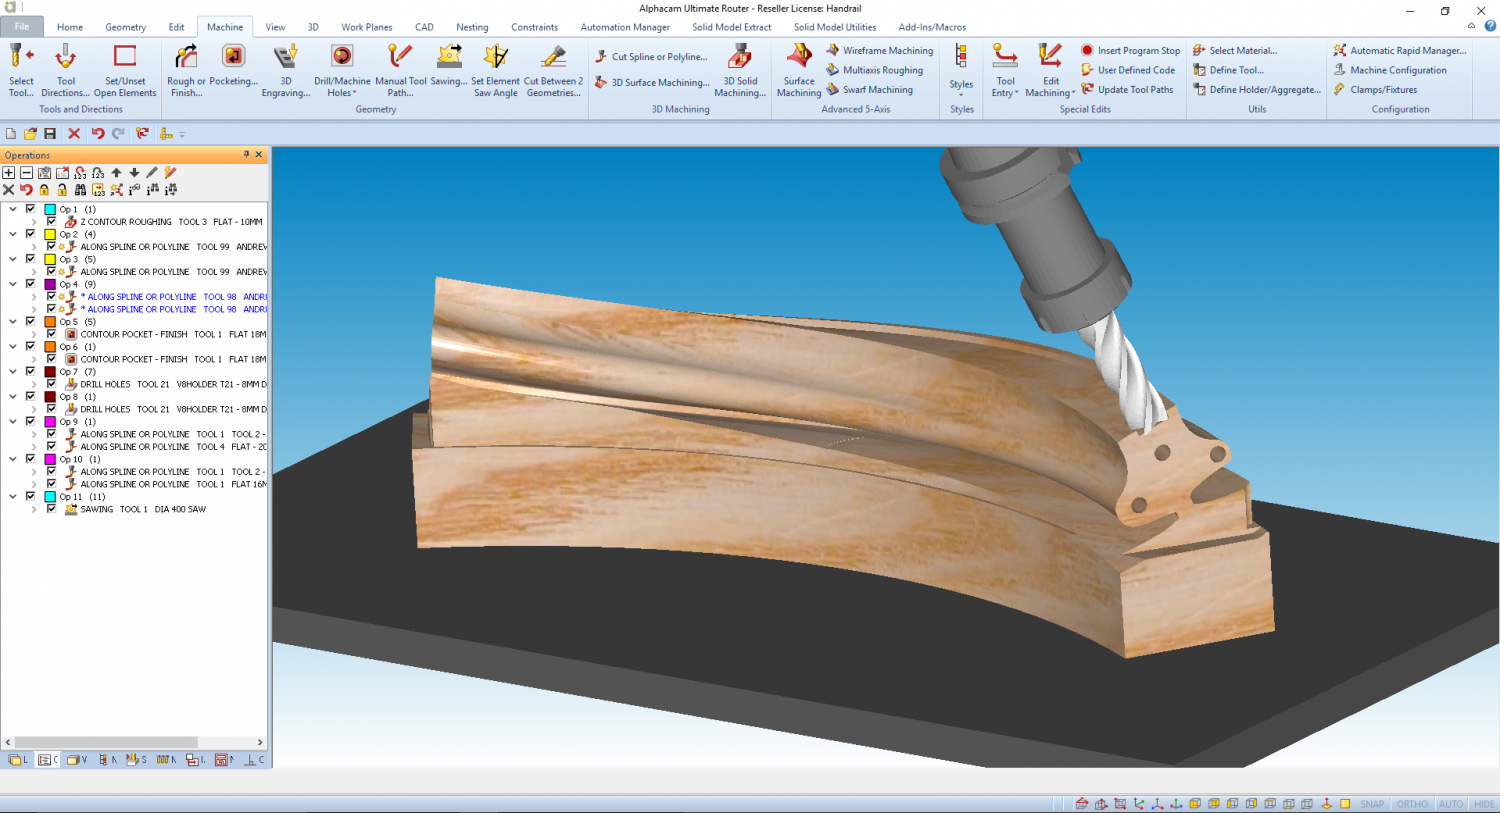1500x813 pixels.
Task: Click the Update Tool Paths button
Action: point(1127,89)
